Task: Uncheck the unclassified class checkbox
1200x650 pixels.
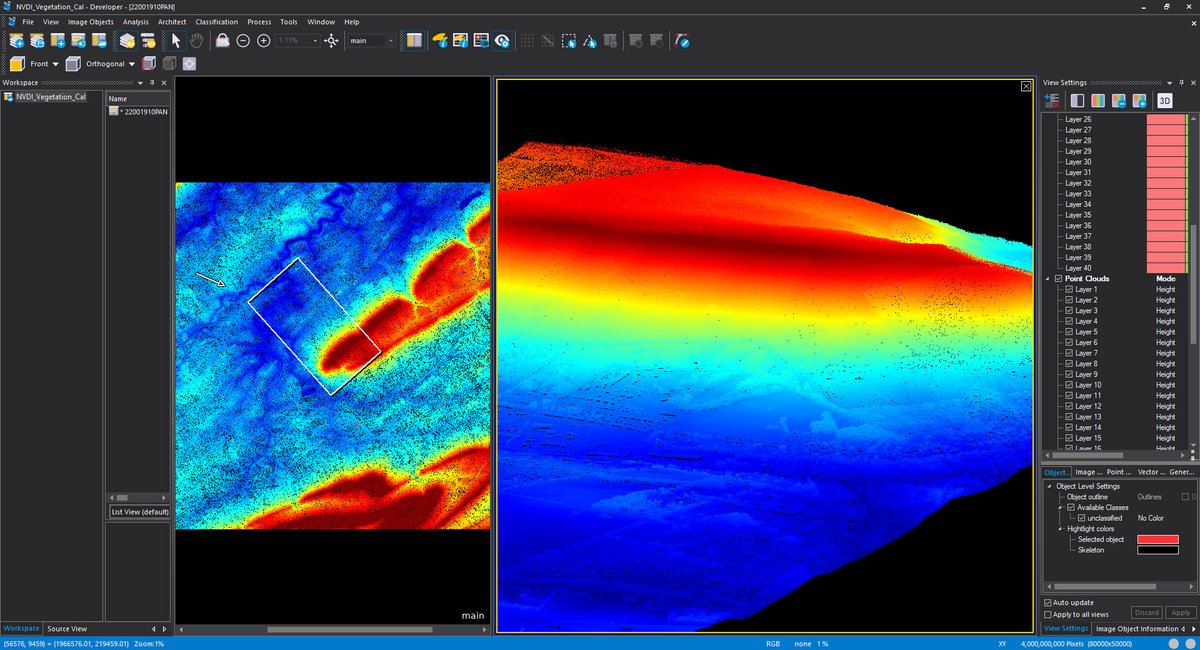Action: tap(1081, 518)
